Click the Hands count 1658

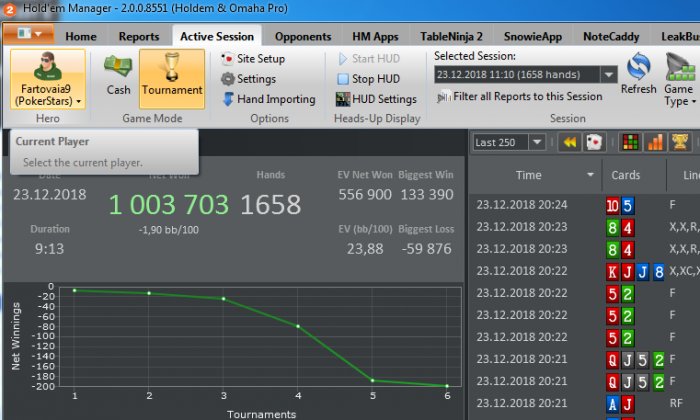pyautogui.click(x=271, y=204)
